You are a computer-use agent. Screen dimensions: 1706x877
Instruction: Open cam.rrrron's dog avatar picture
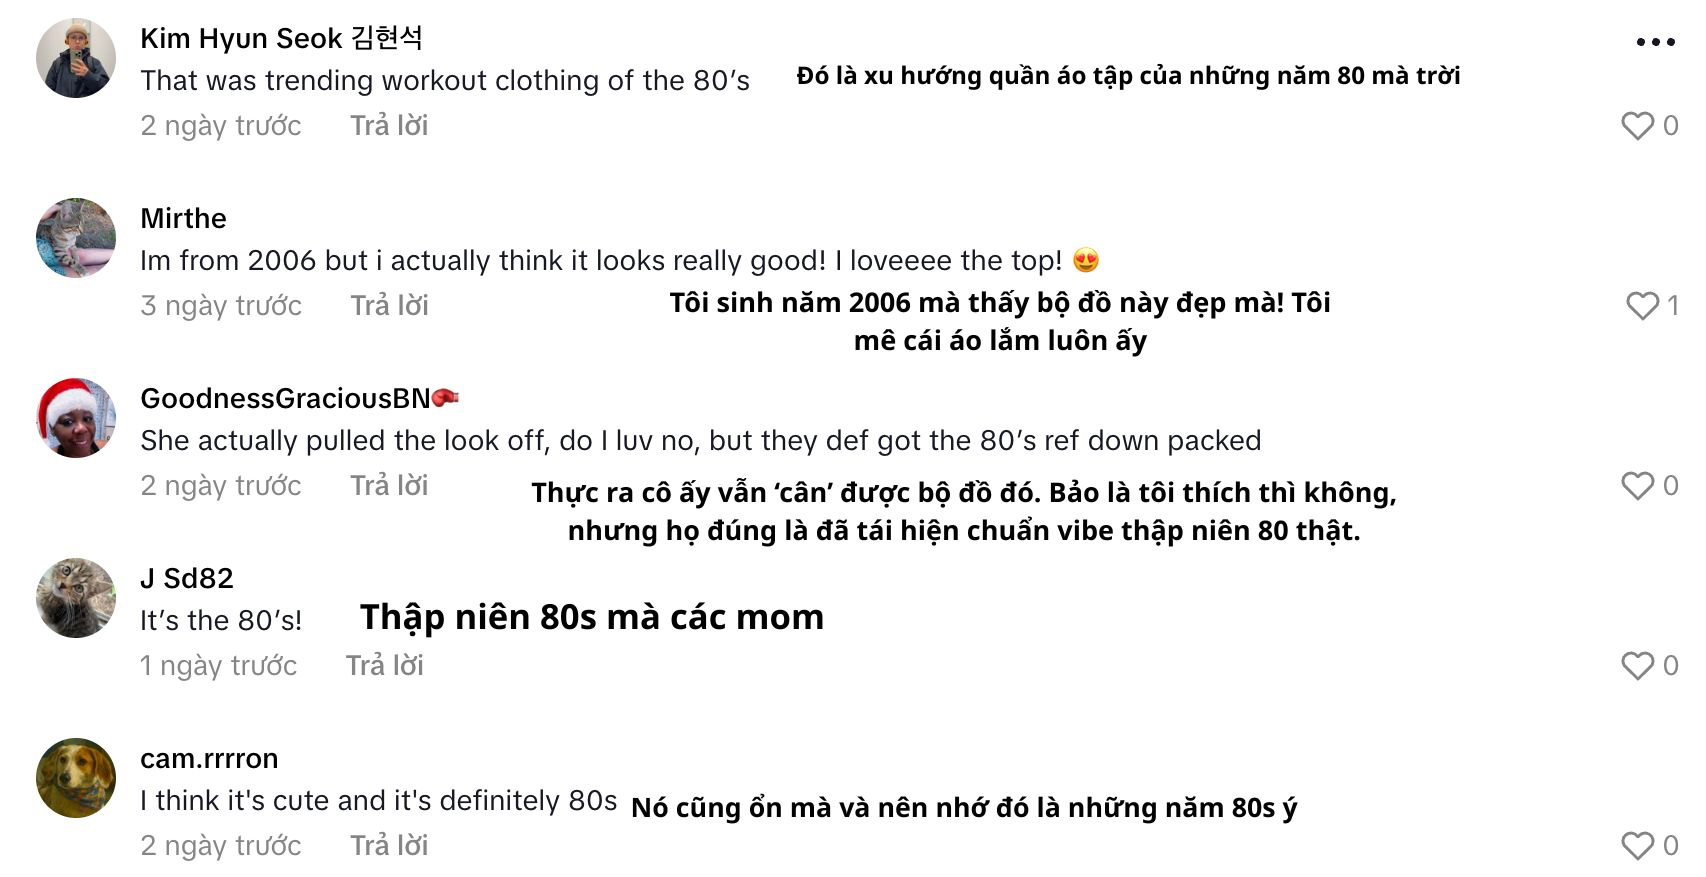75,778
